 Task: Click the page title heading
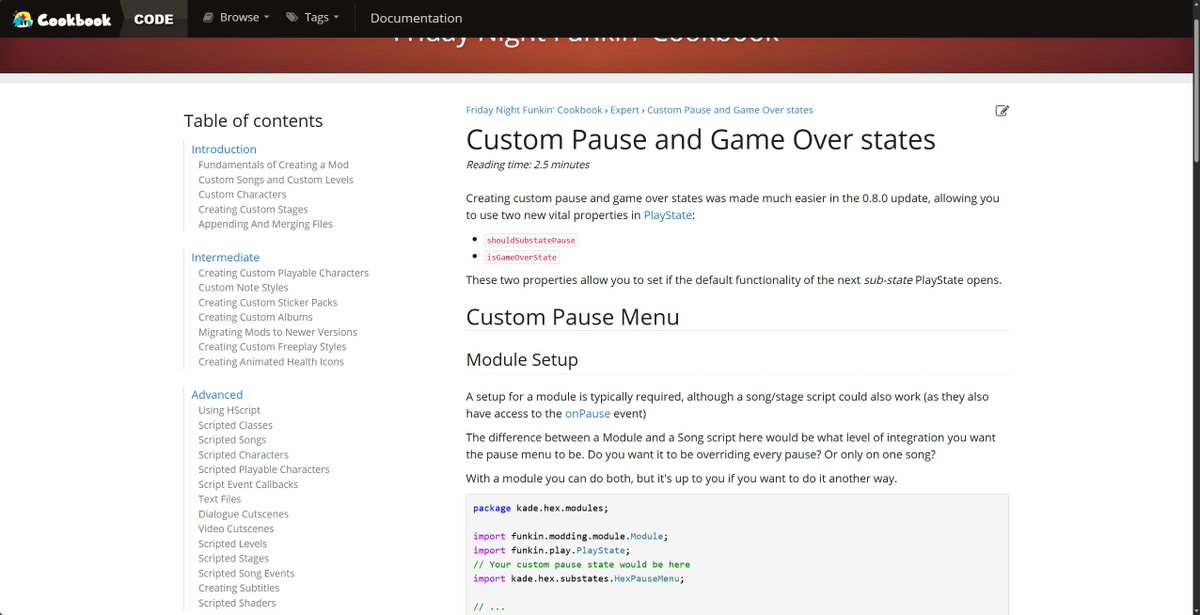click(701, 139)
